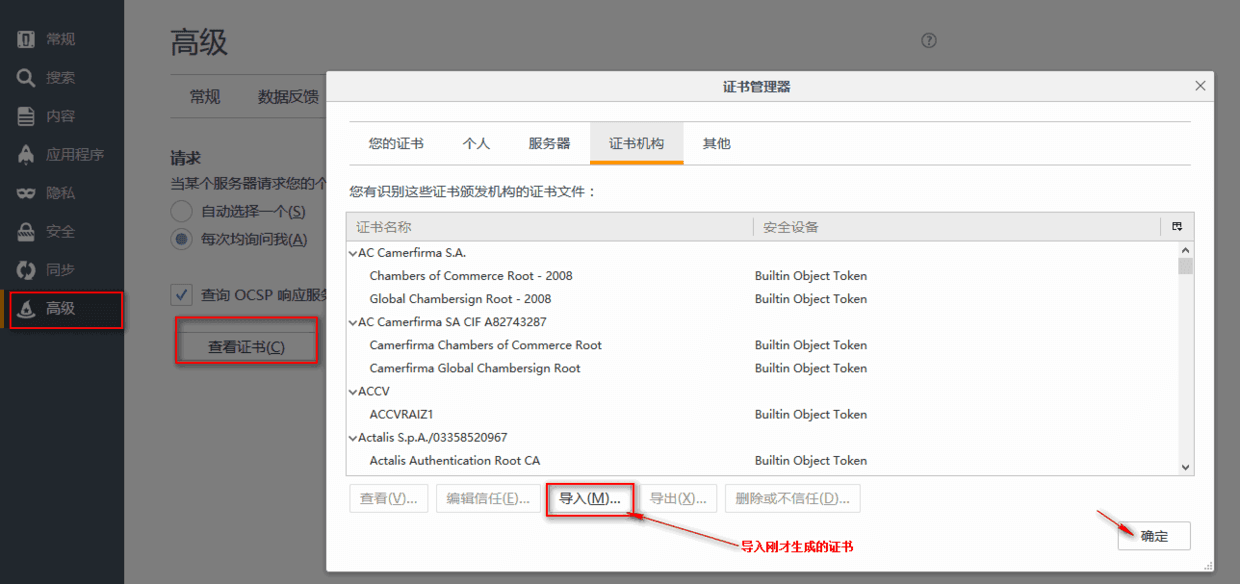1240x584 pixels.
Task: Select Camerfirma Global Chambersign Root
Action: click(x=475, y=368)
